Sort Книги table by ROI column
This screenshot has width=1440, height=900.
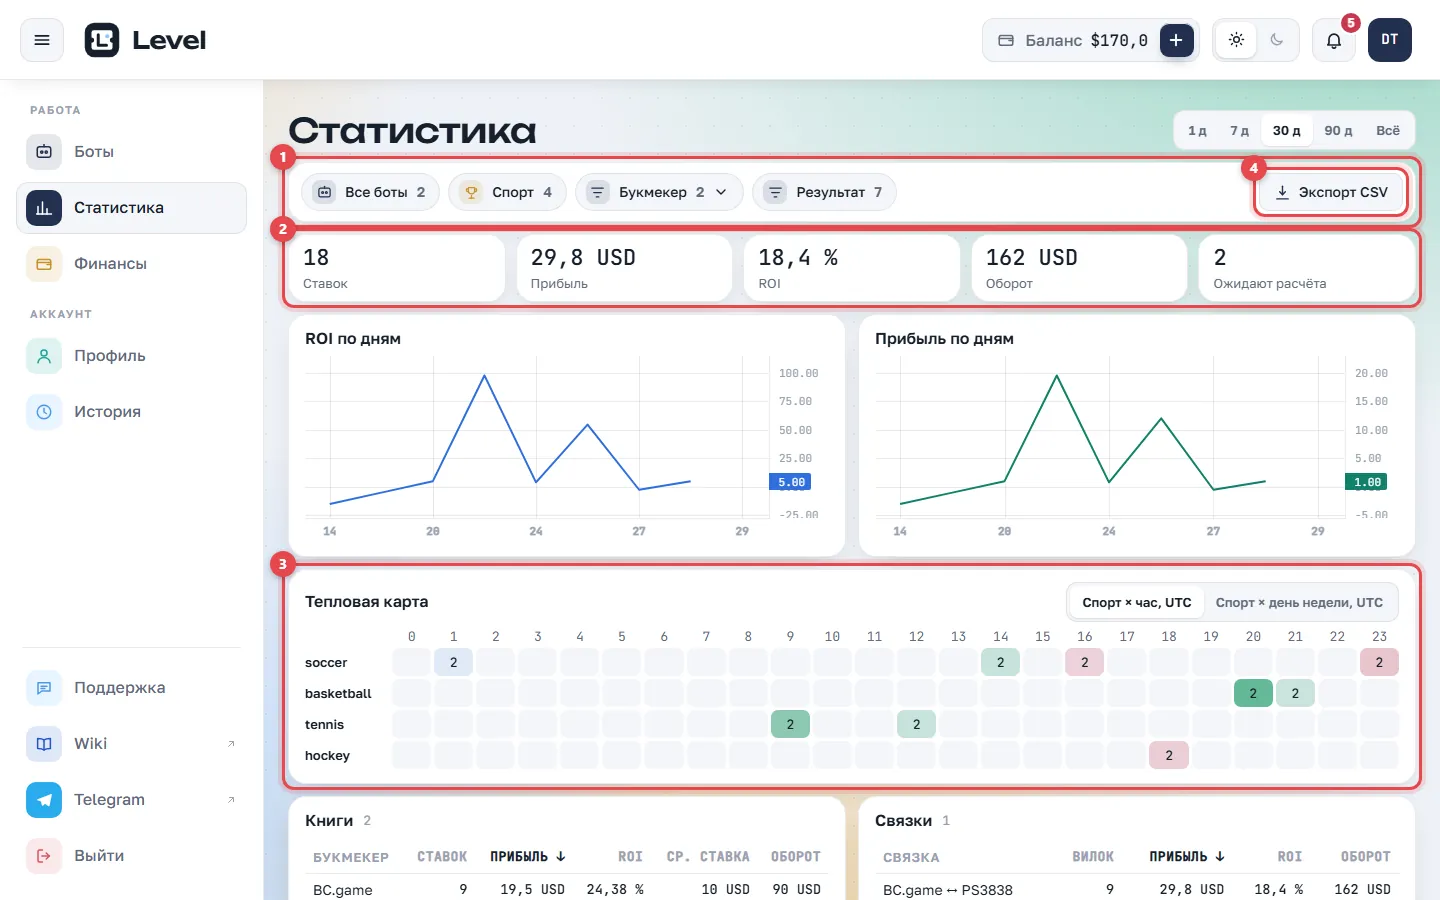tap(630, 857)
